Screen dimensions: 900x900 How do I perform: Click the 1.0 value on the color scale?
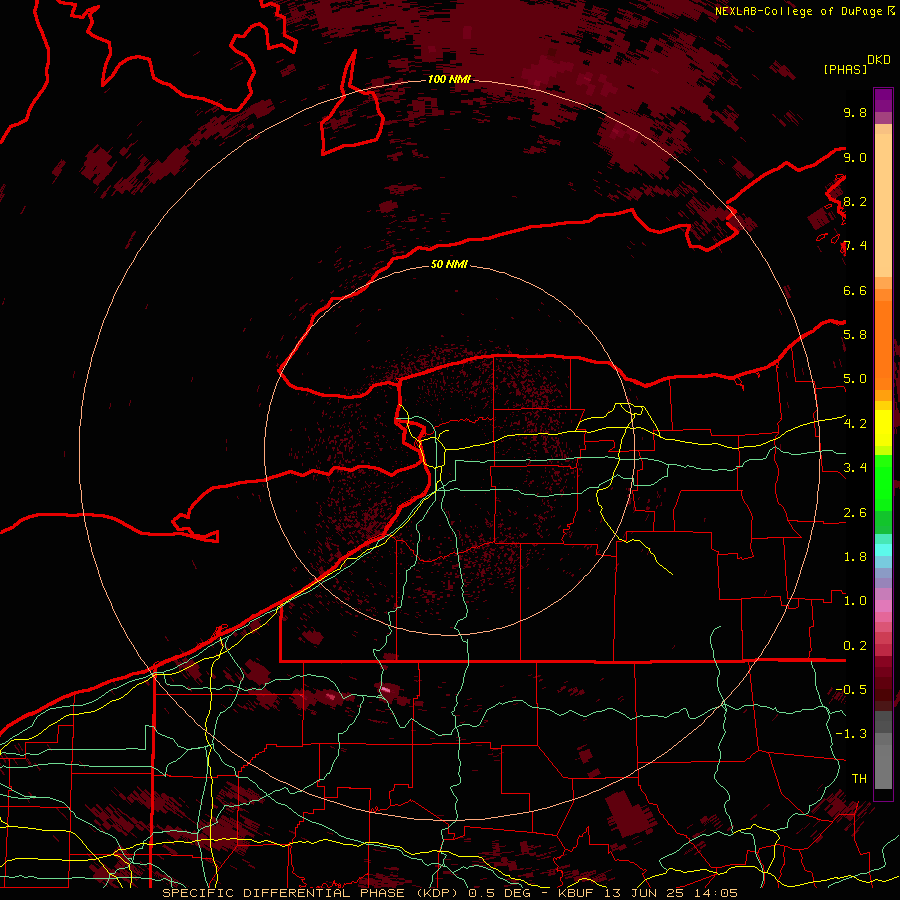[855, 601]
